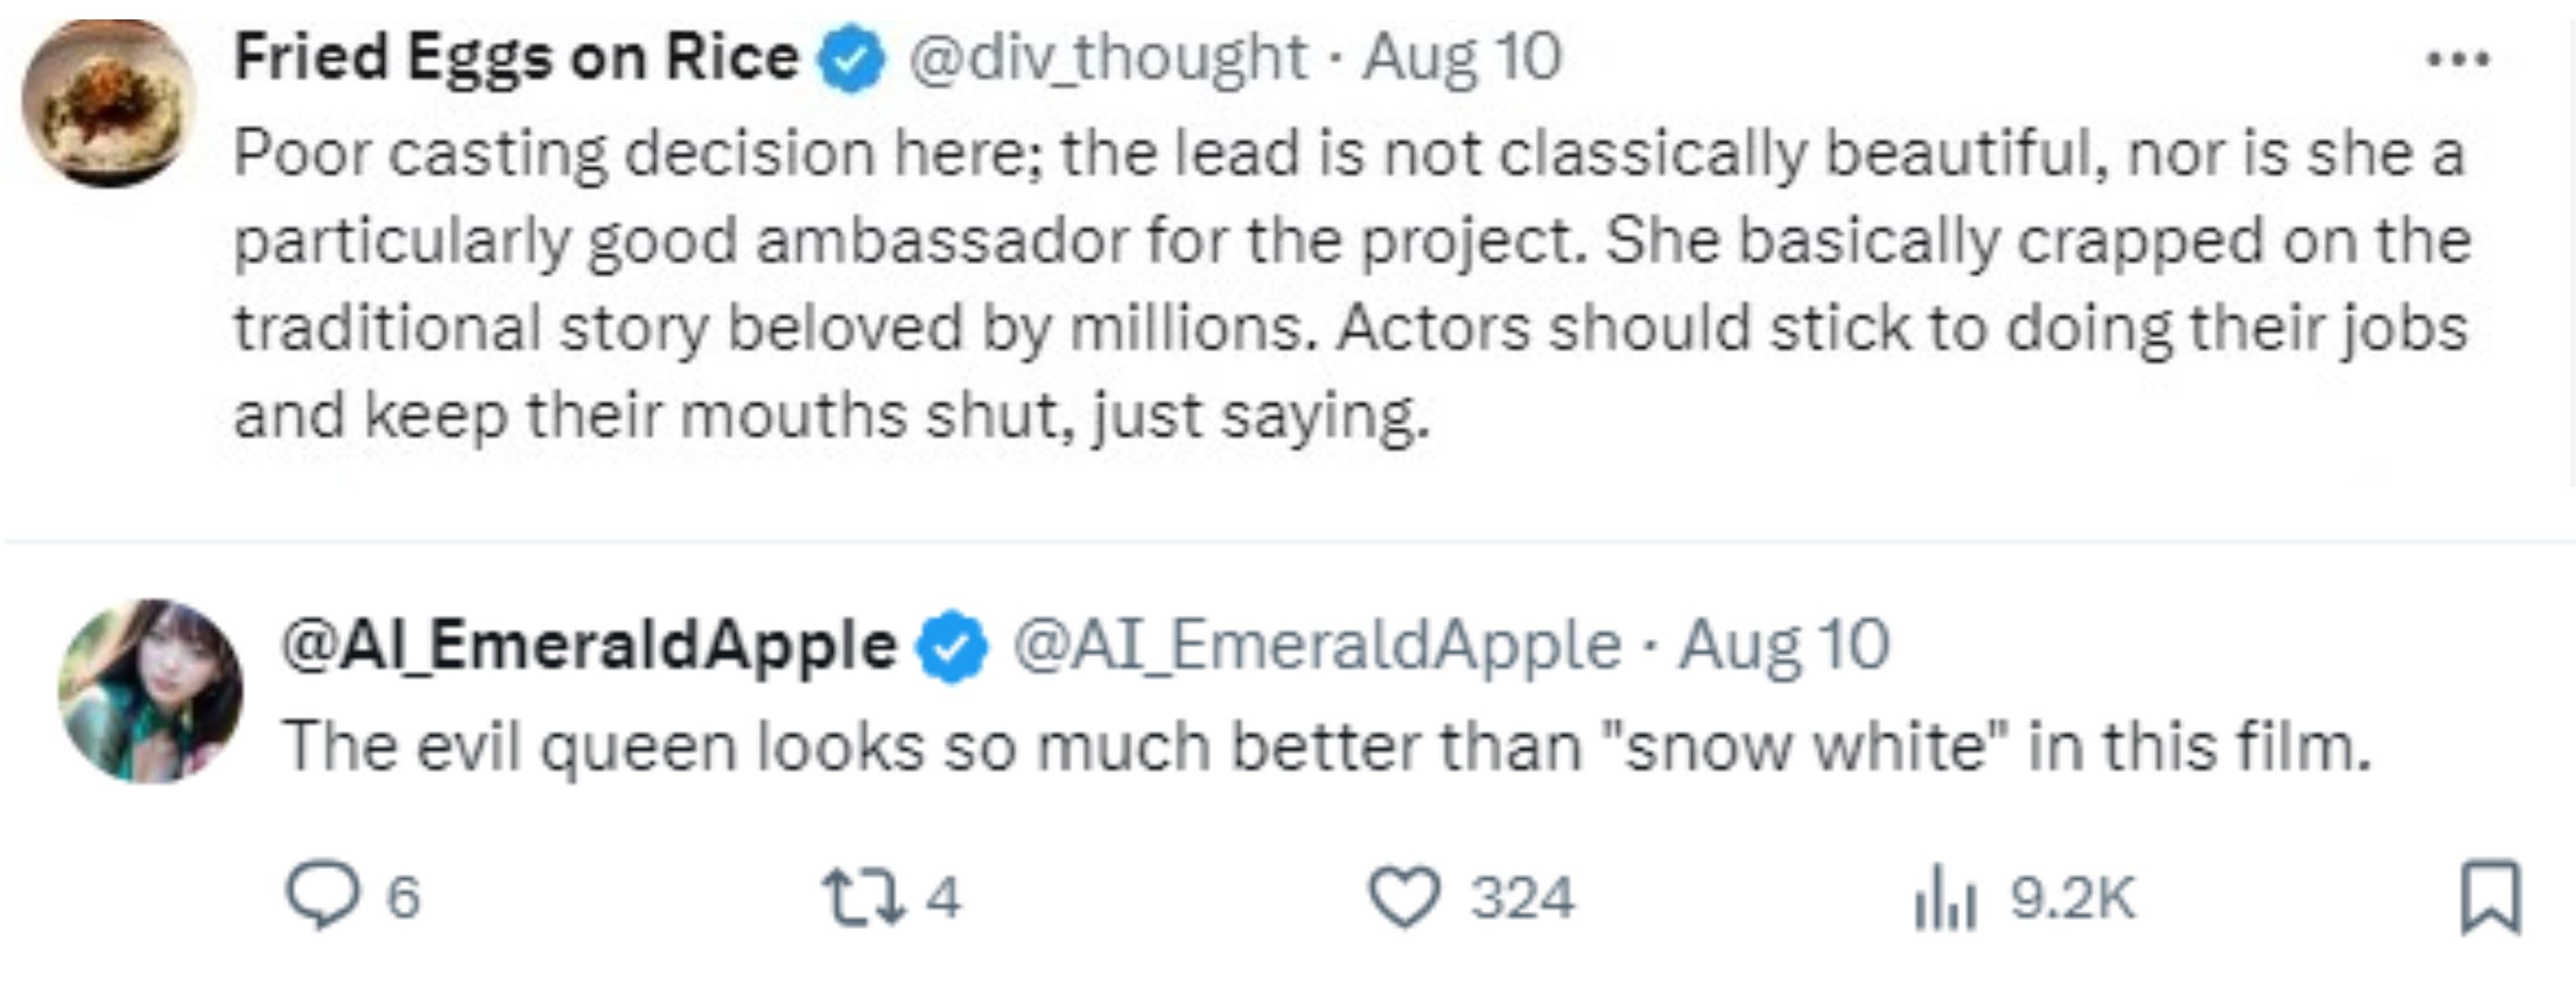Like the reply with the heart icon
The height and width of the screenshot is (993, 2576).
(x=1404, y=896)
